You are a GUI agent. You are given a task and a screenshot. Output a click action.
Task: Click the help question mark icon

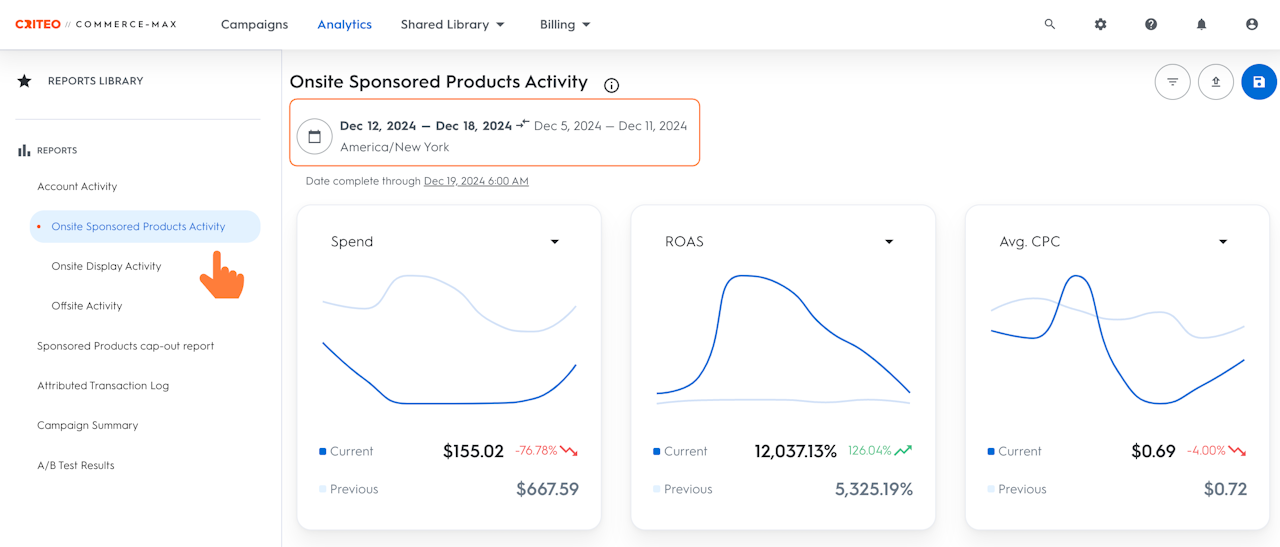[1151, 24]
